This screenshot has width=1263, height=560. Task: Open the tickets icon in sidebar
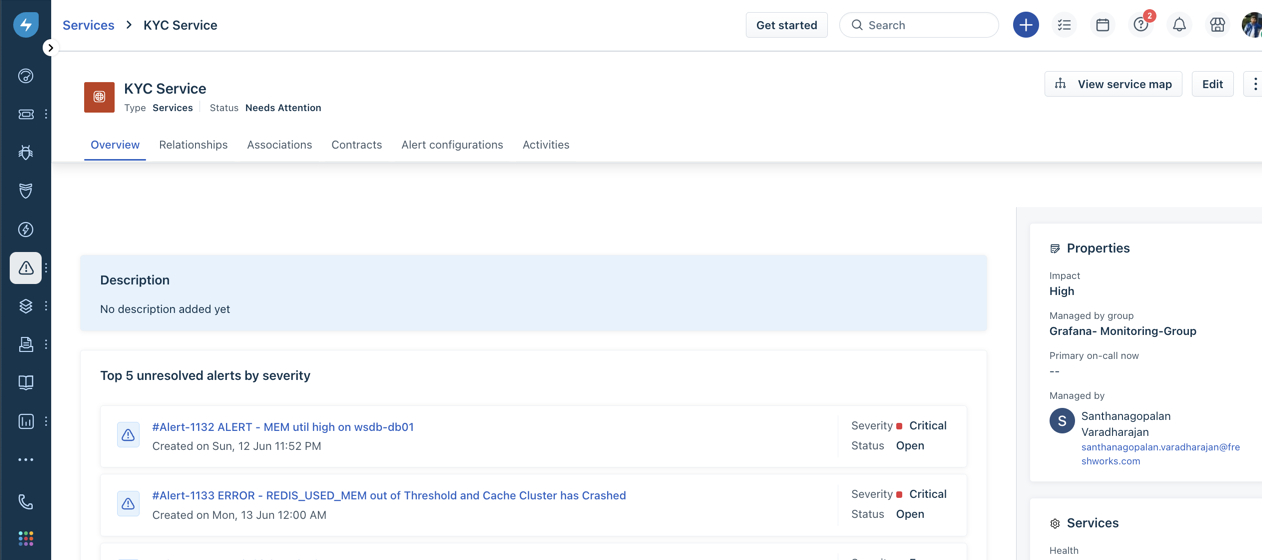tap(26, 114)
